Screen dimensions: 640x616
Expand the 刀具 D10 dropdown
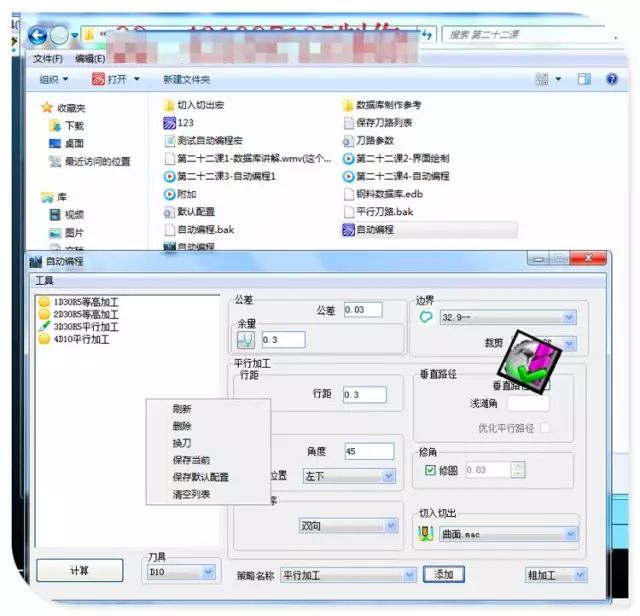(x=208, y=572)
